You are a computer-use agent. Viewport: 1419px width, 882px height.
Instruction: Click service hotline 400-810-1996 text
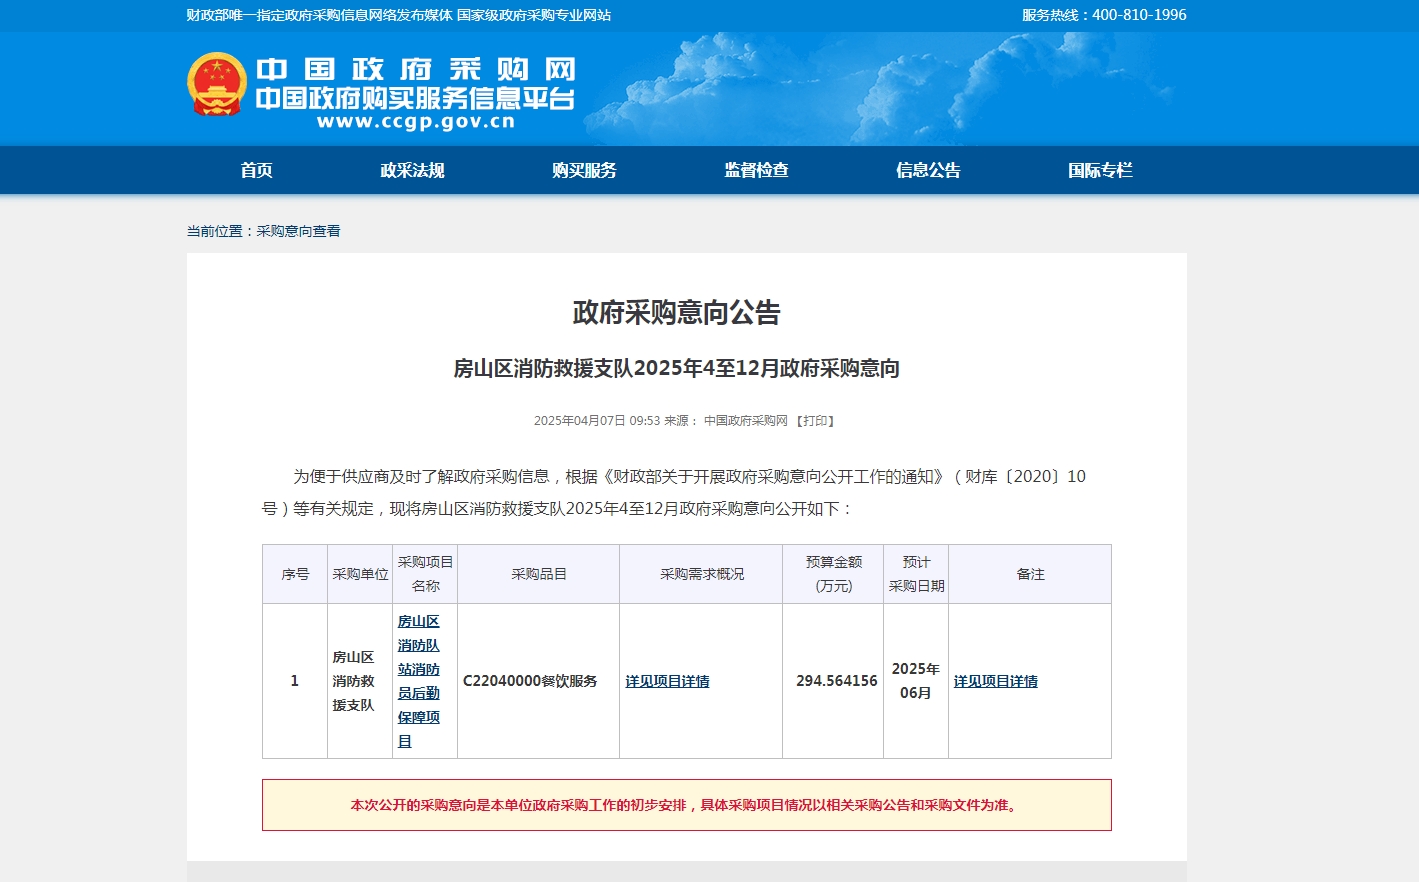(x=1139, y=15)
